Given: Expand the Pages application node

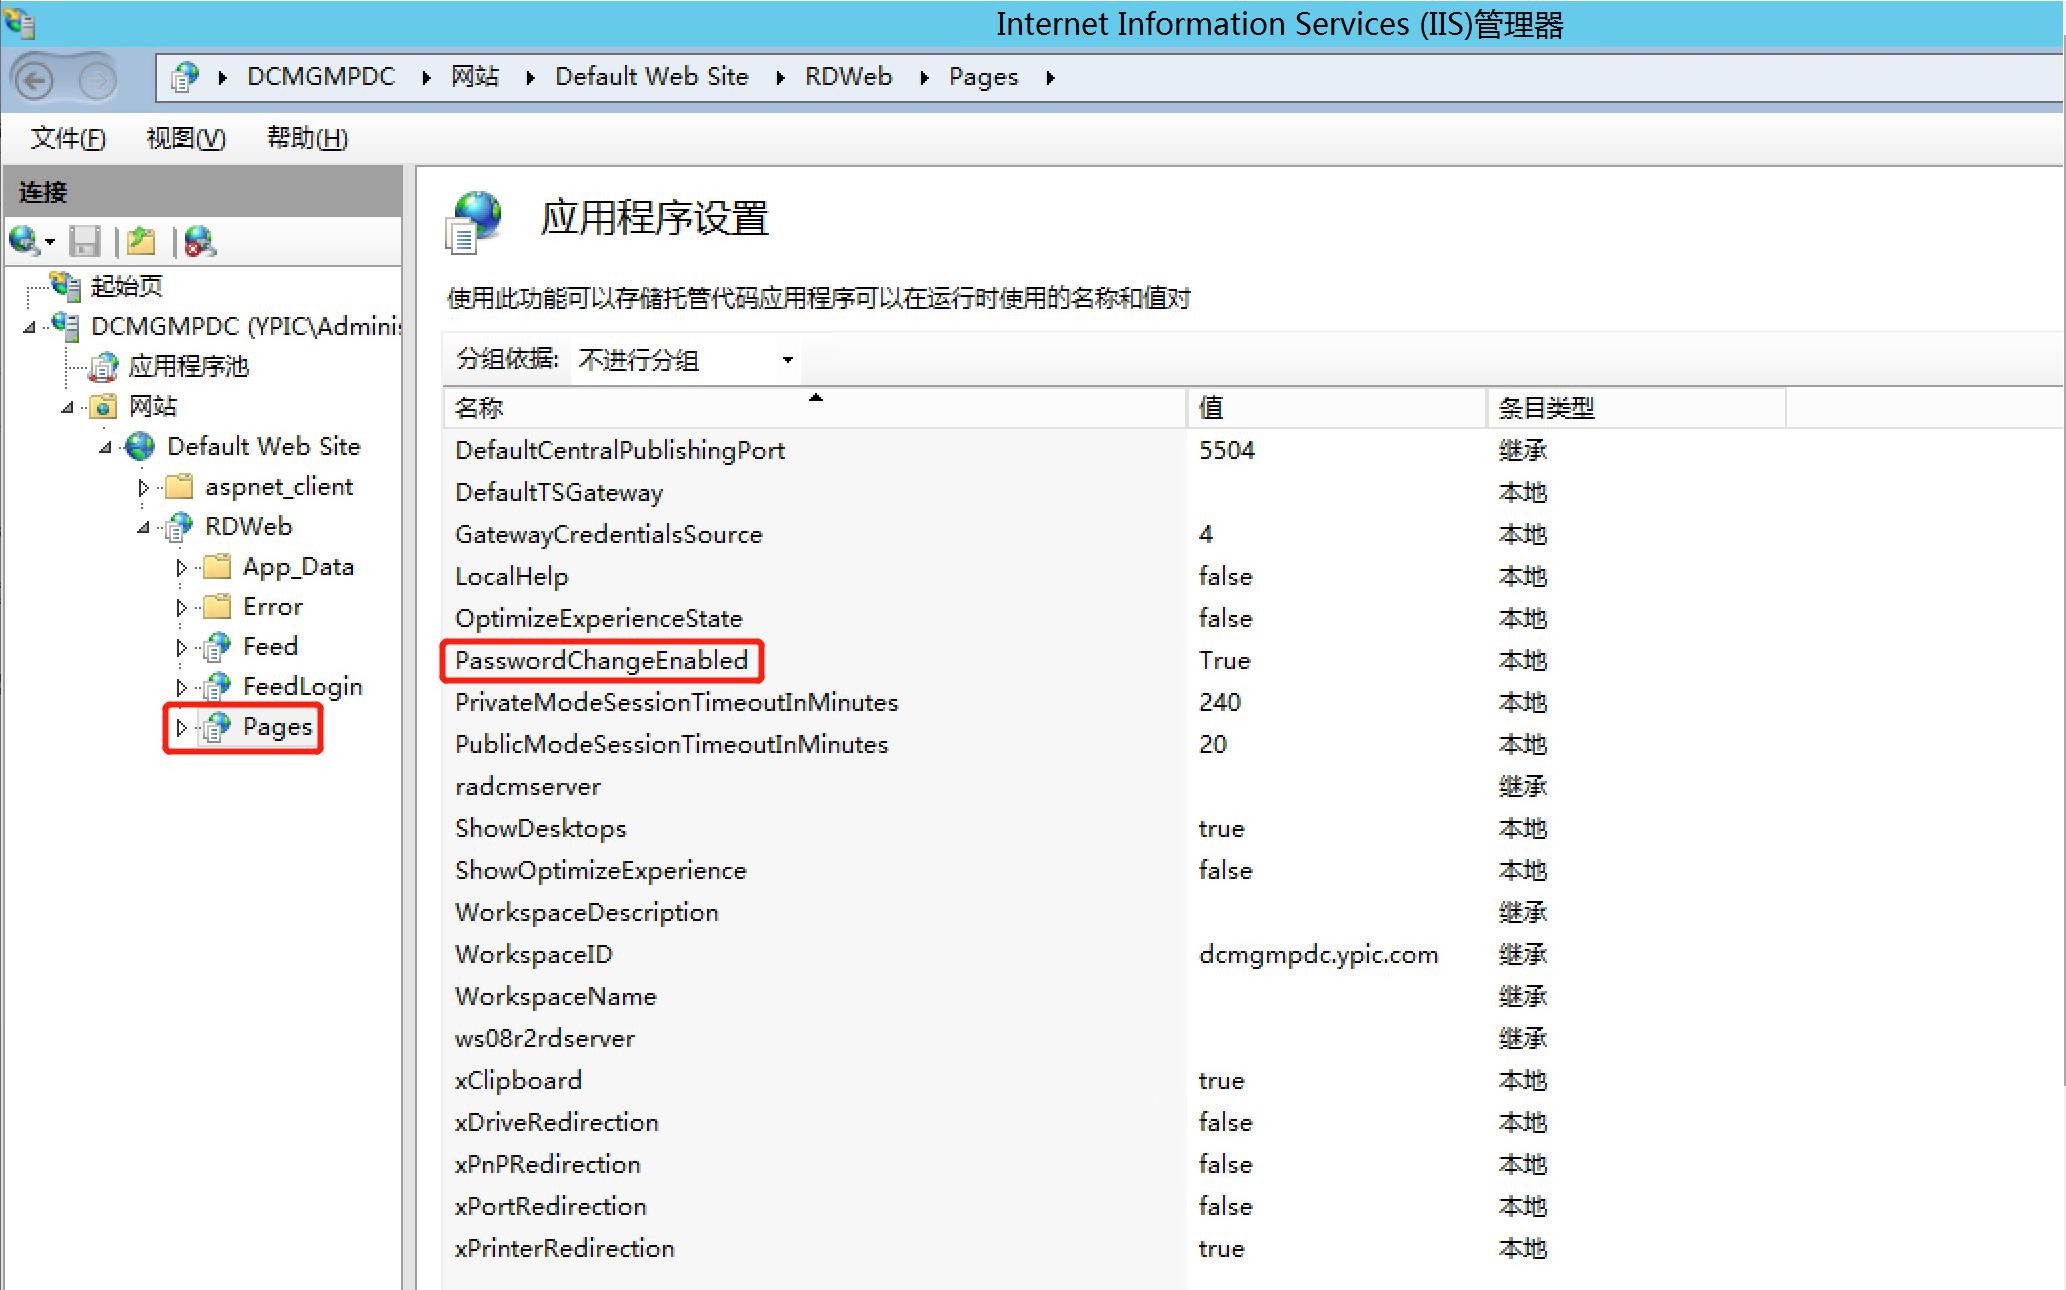Looking at the screenshot, I should [x=181, y=728].
